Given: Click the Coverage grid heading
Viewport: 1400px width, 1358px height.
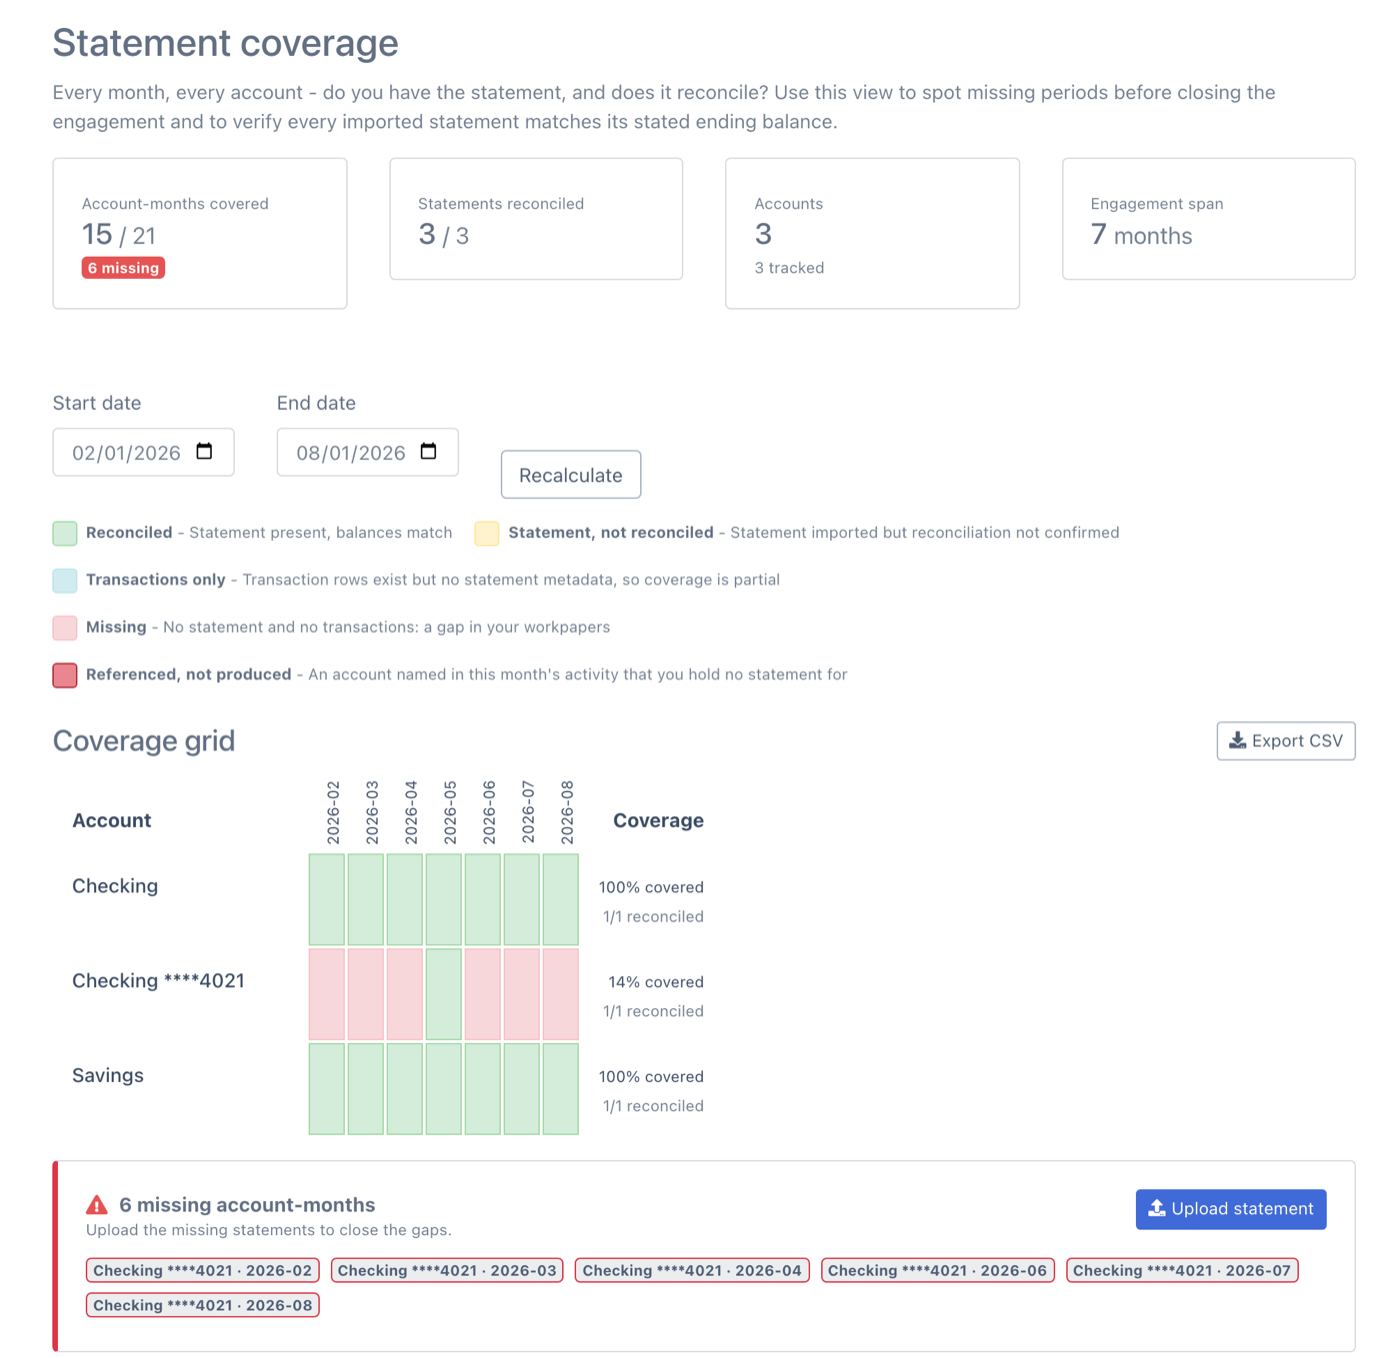Looking at the screenshot, I should point(144,741).
